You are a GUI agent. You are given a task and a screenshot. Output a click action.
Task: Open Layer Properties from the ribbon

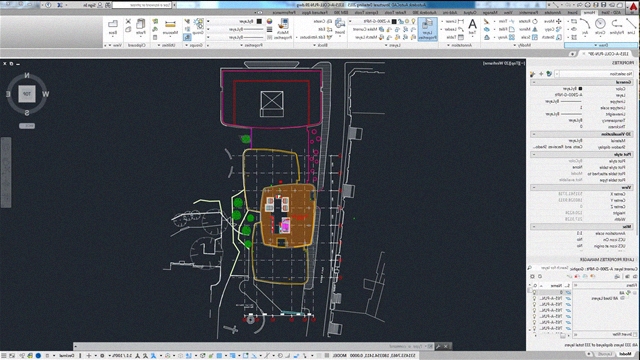click(x=427, y=29)
